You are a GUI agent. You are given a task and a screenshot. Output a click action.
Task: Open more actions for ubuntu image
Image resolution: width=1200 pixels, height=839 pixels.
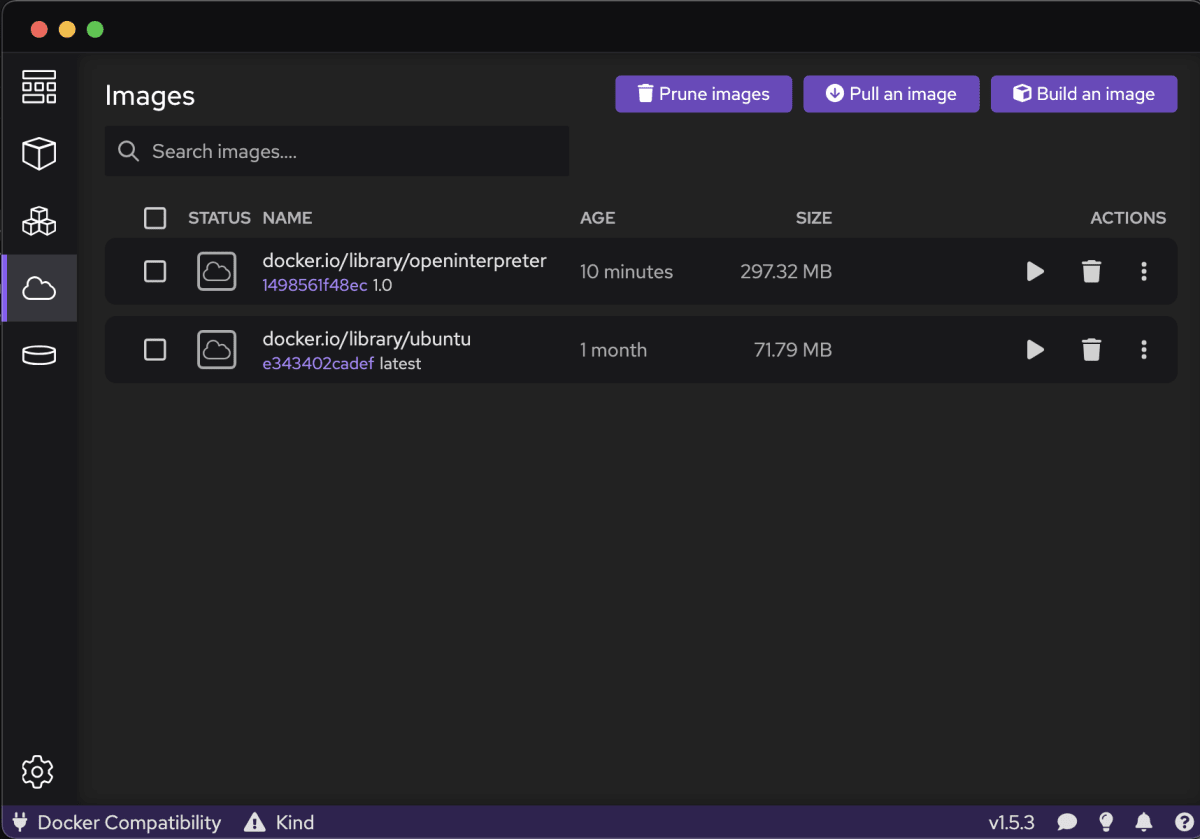(x=1144, y=349)
